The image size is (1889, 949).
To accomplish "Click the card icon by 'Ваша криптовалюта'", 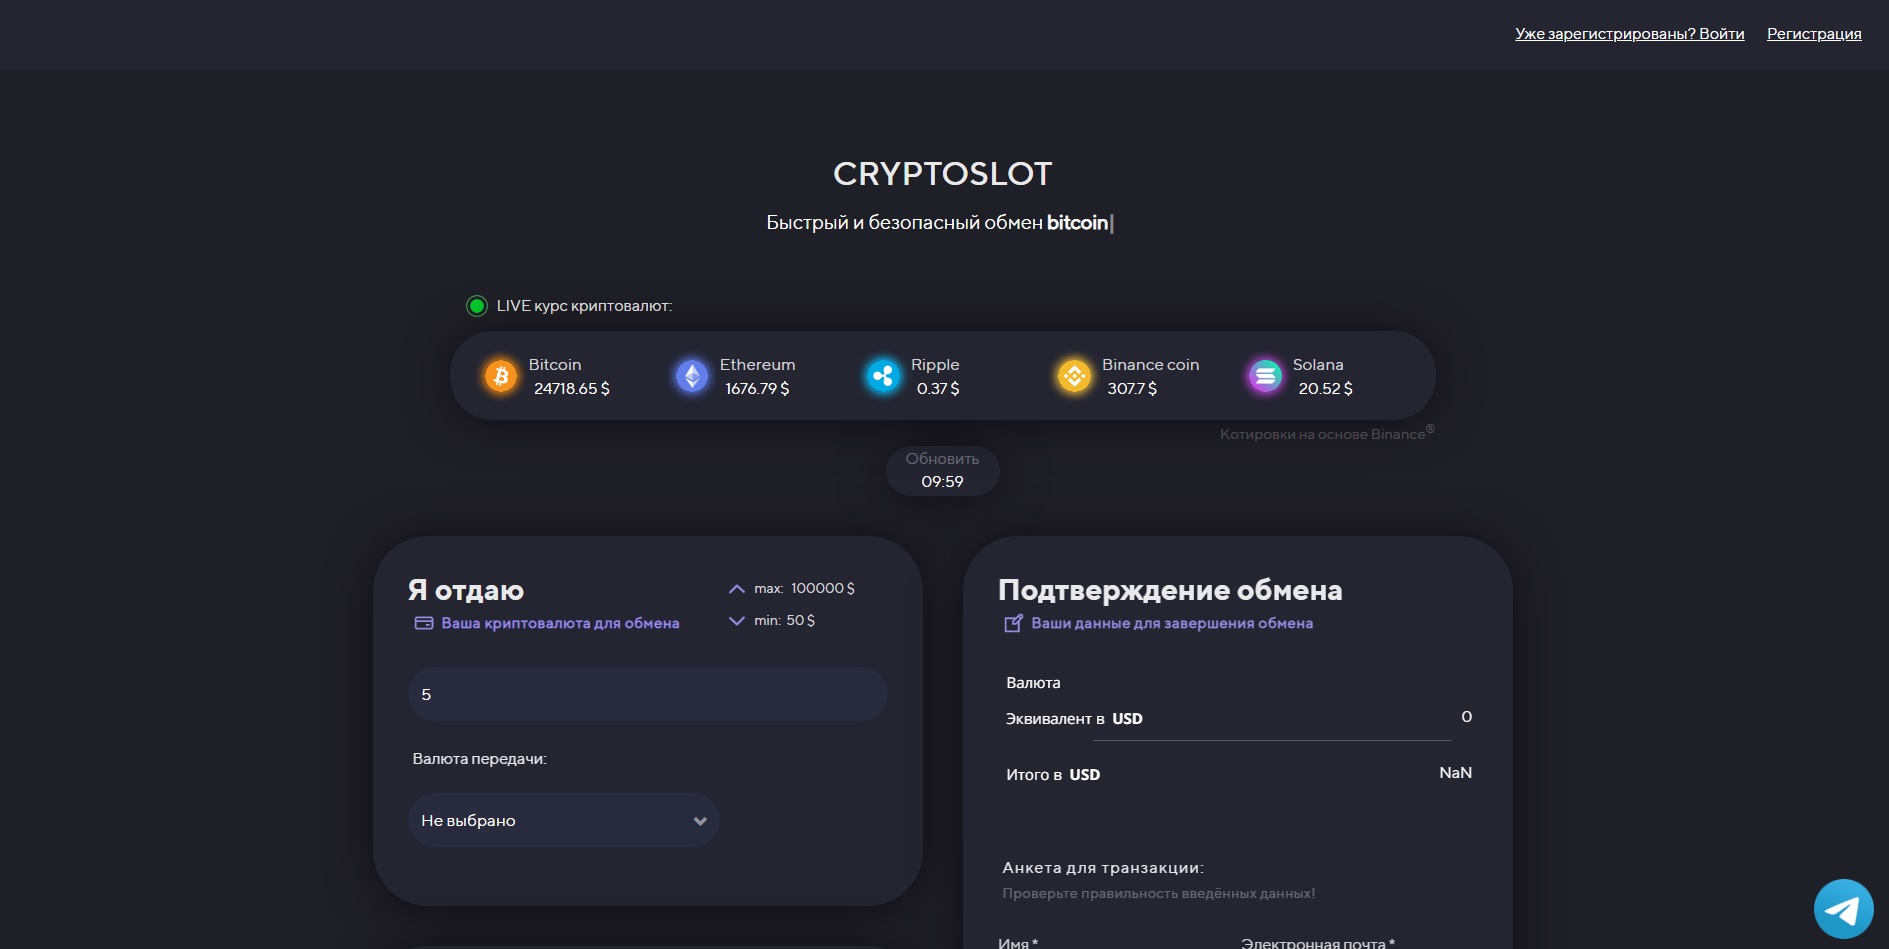I will tap(424, 623).
